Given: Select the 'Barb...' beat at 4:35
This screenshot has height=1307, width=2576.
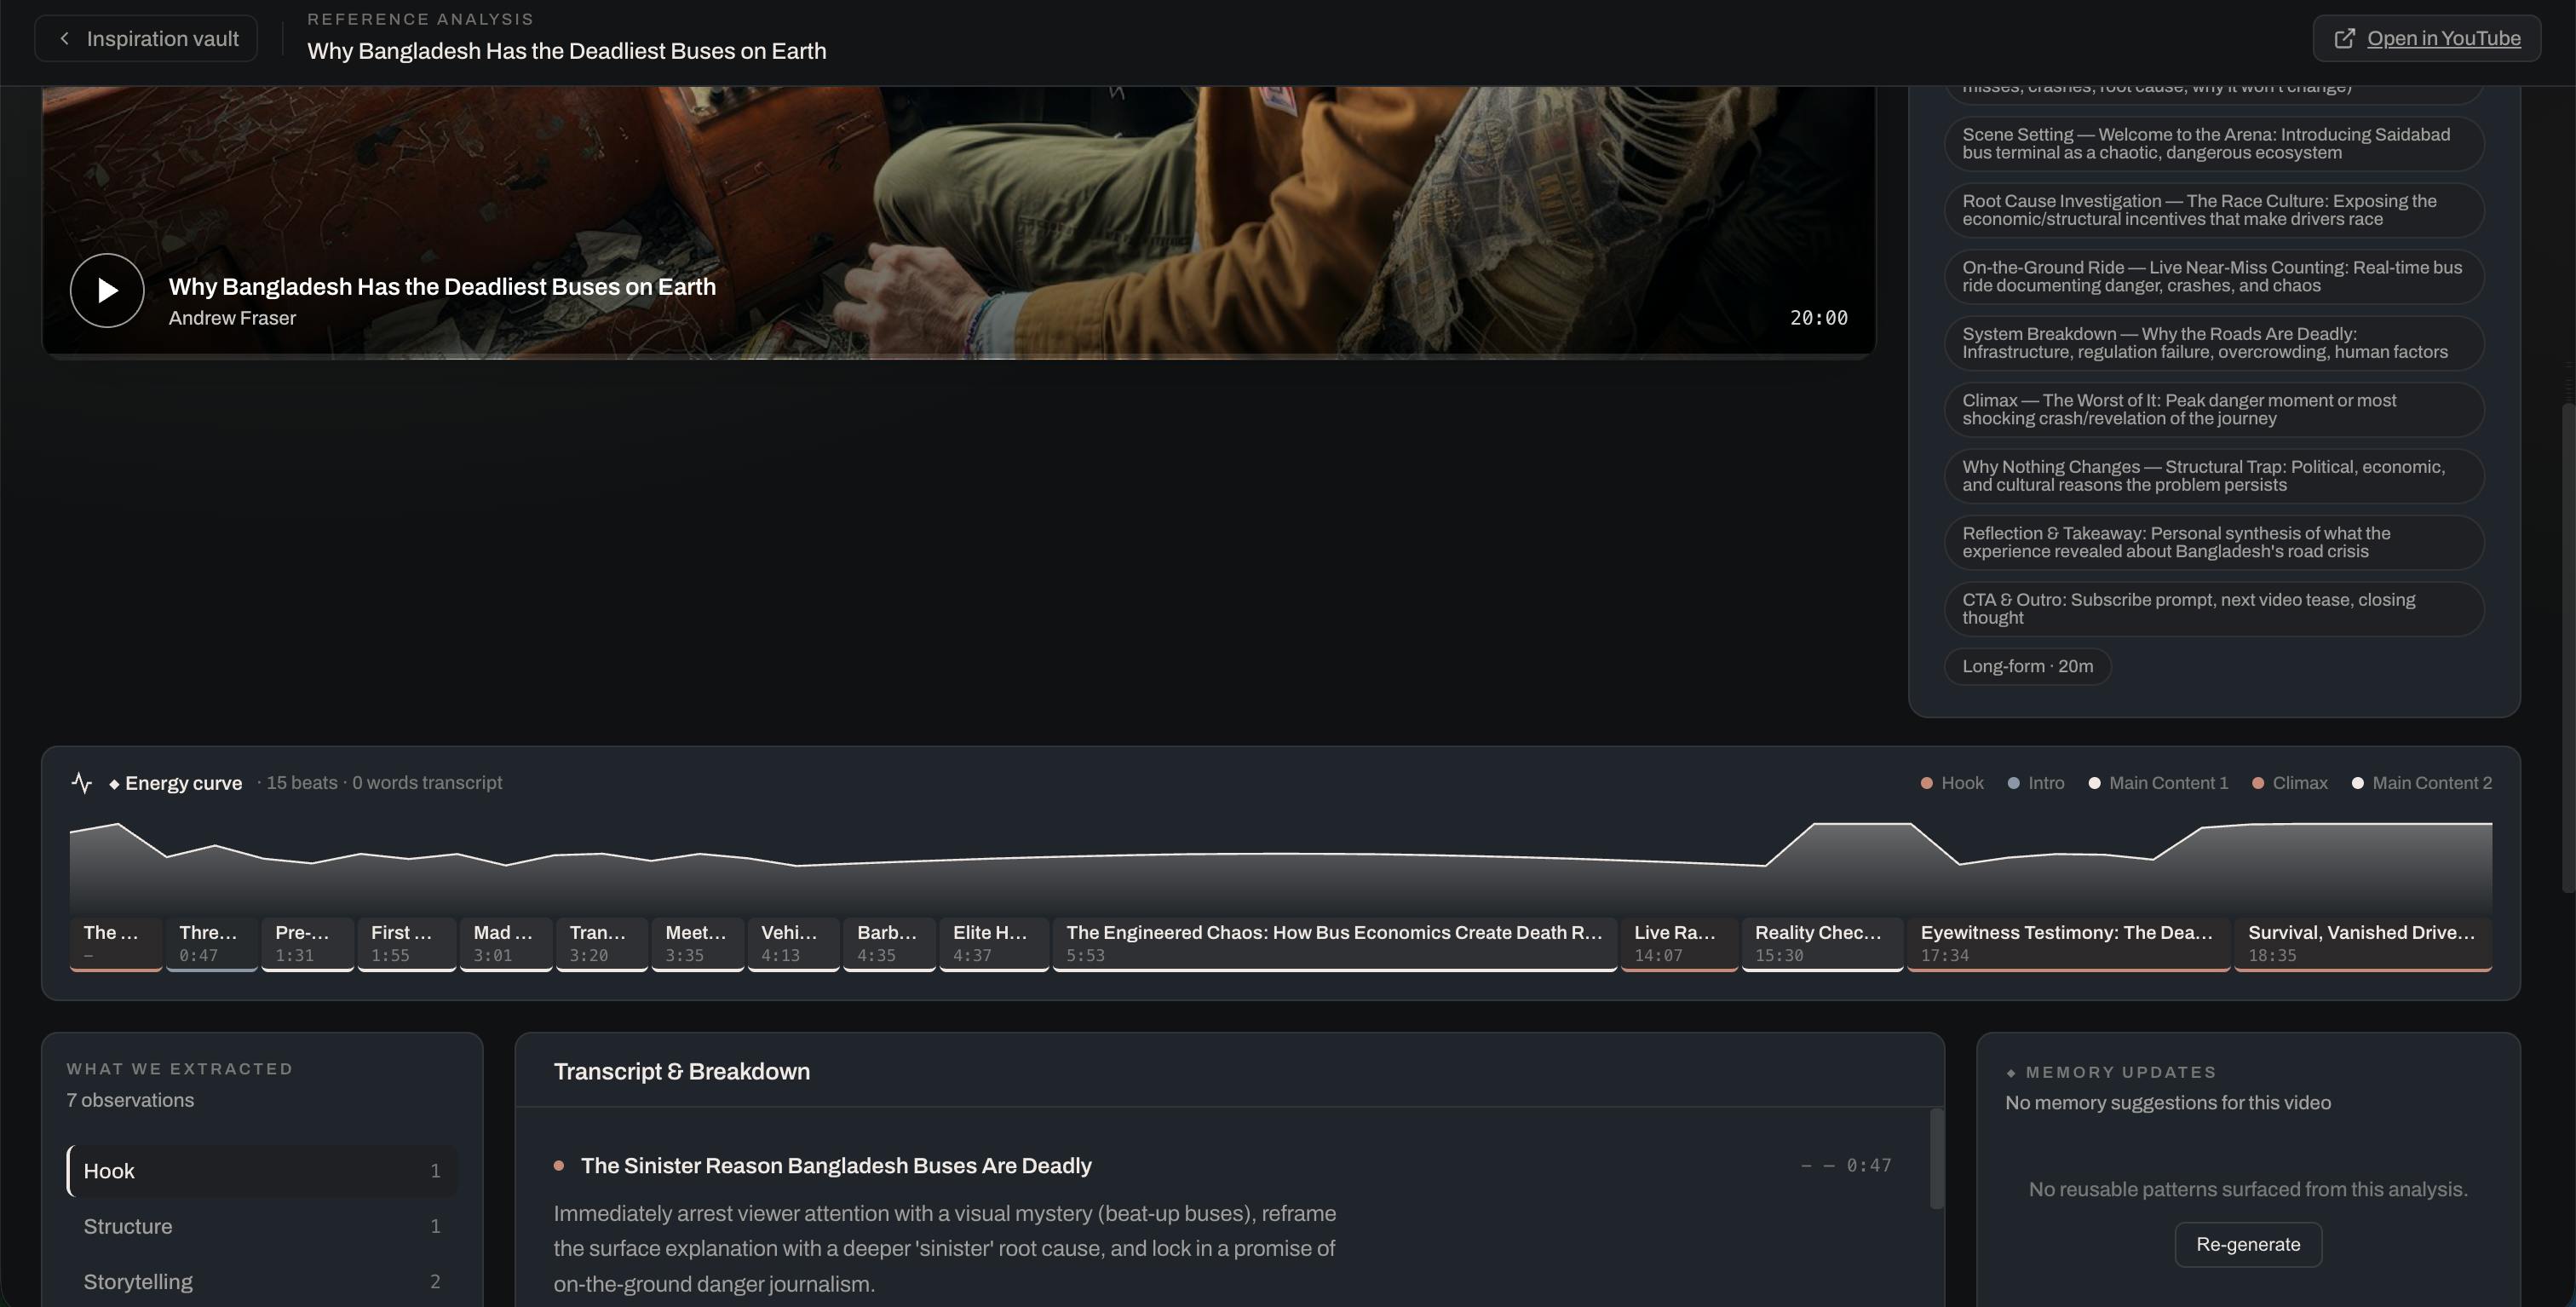Looking at the screenshot, I should pos(890,943).
